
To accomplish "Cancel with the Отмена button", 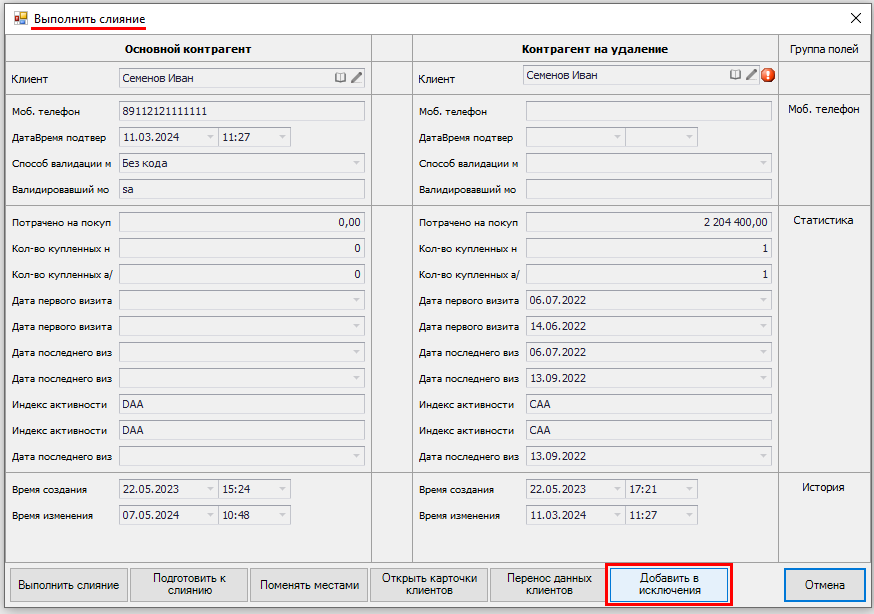I will [824, 585].
